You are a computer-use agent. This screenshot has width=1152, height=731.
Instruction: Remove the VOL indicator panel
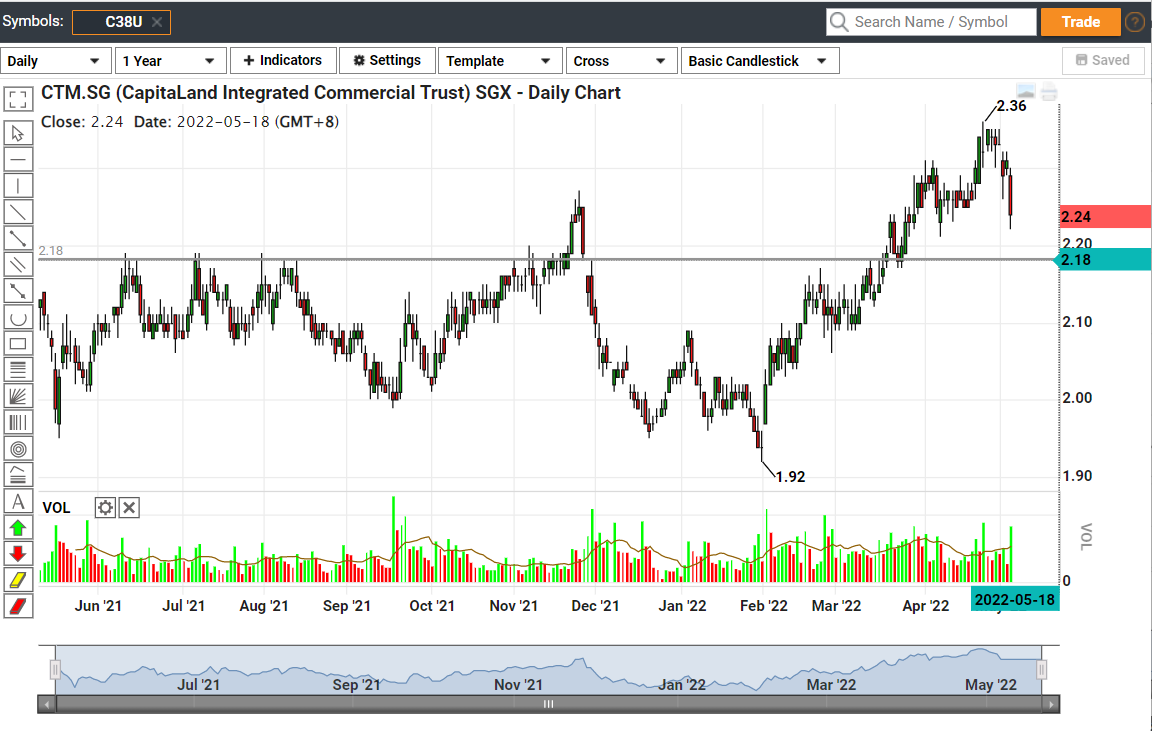click(x=129, y=508)
